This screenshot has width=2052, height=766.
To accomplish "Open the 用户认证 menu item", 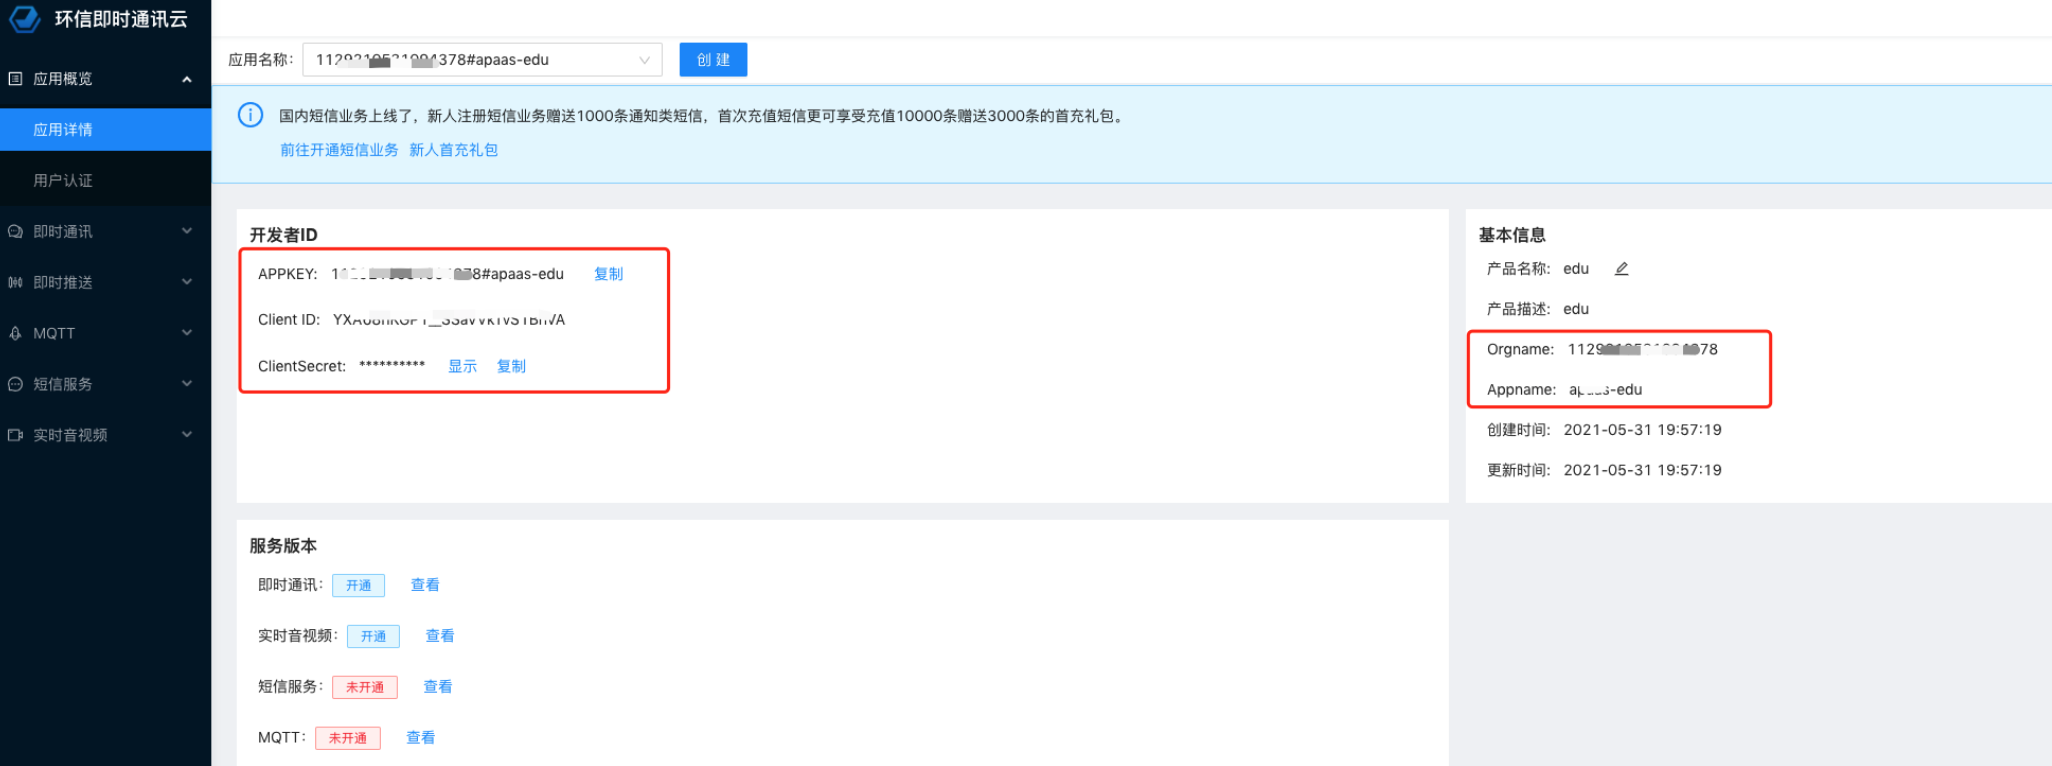I will (106, 180).
